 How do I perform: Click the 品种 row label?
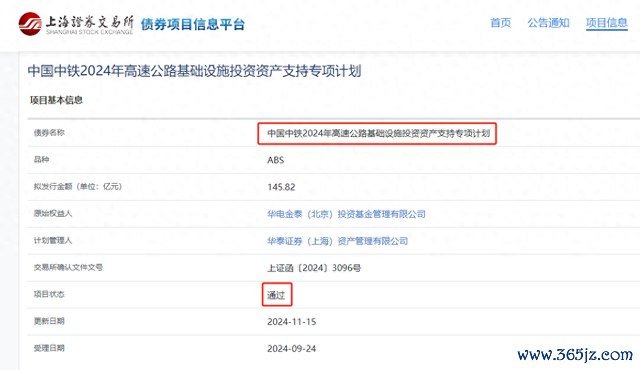41,160
